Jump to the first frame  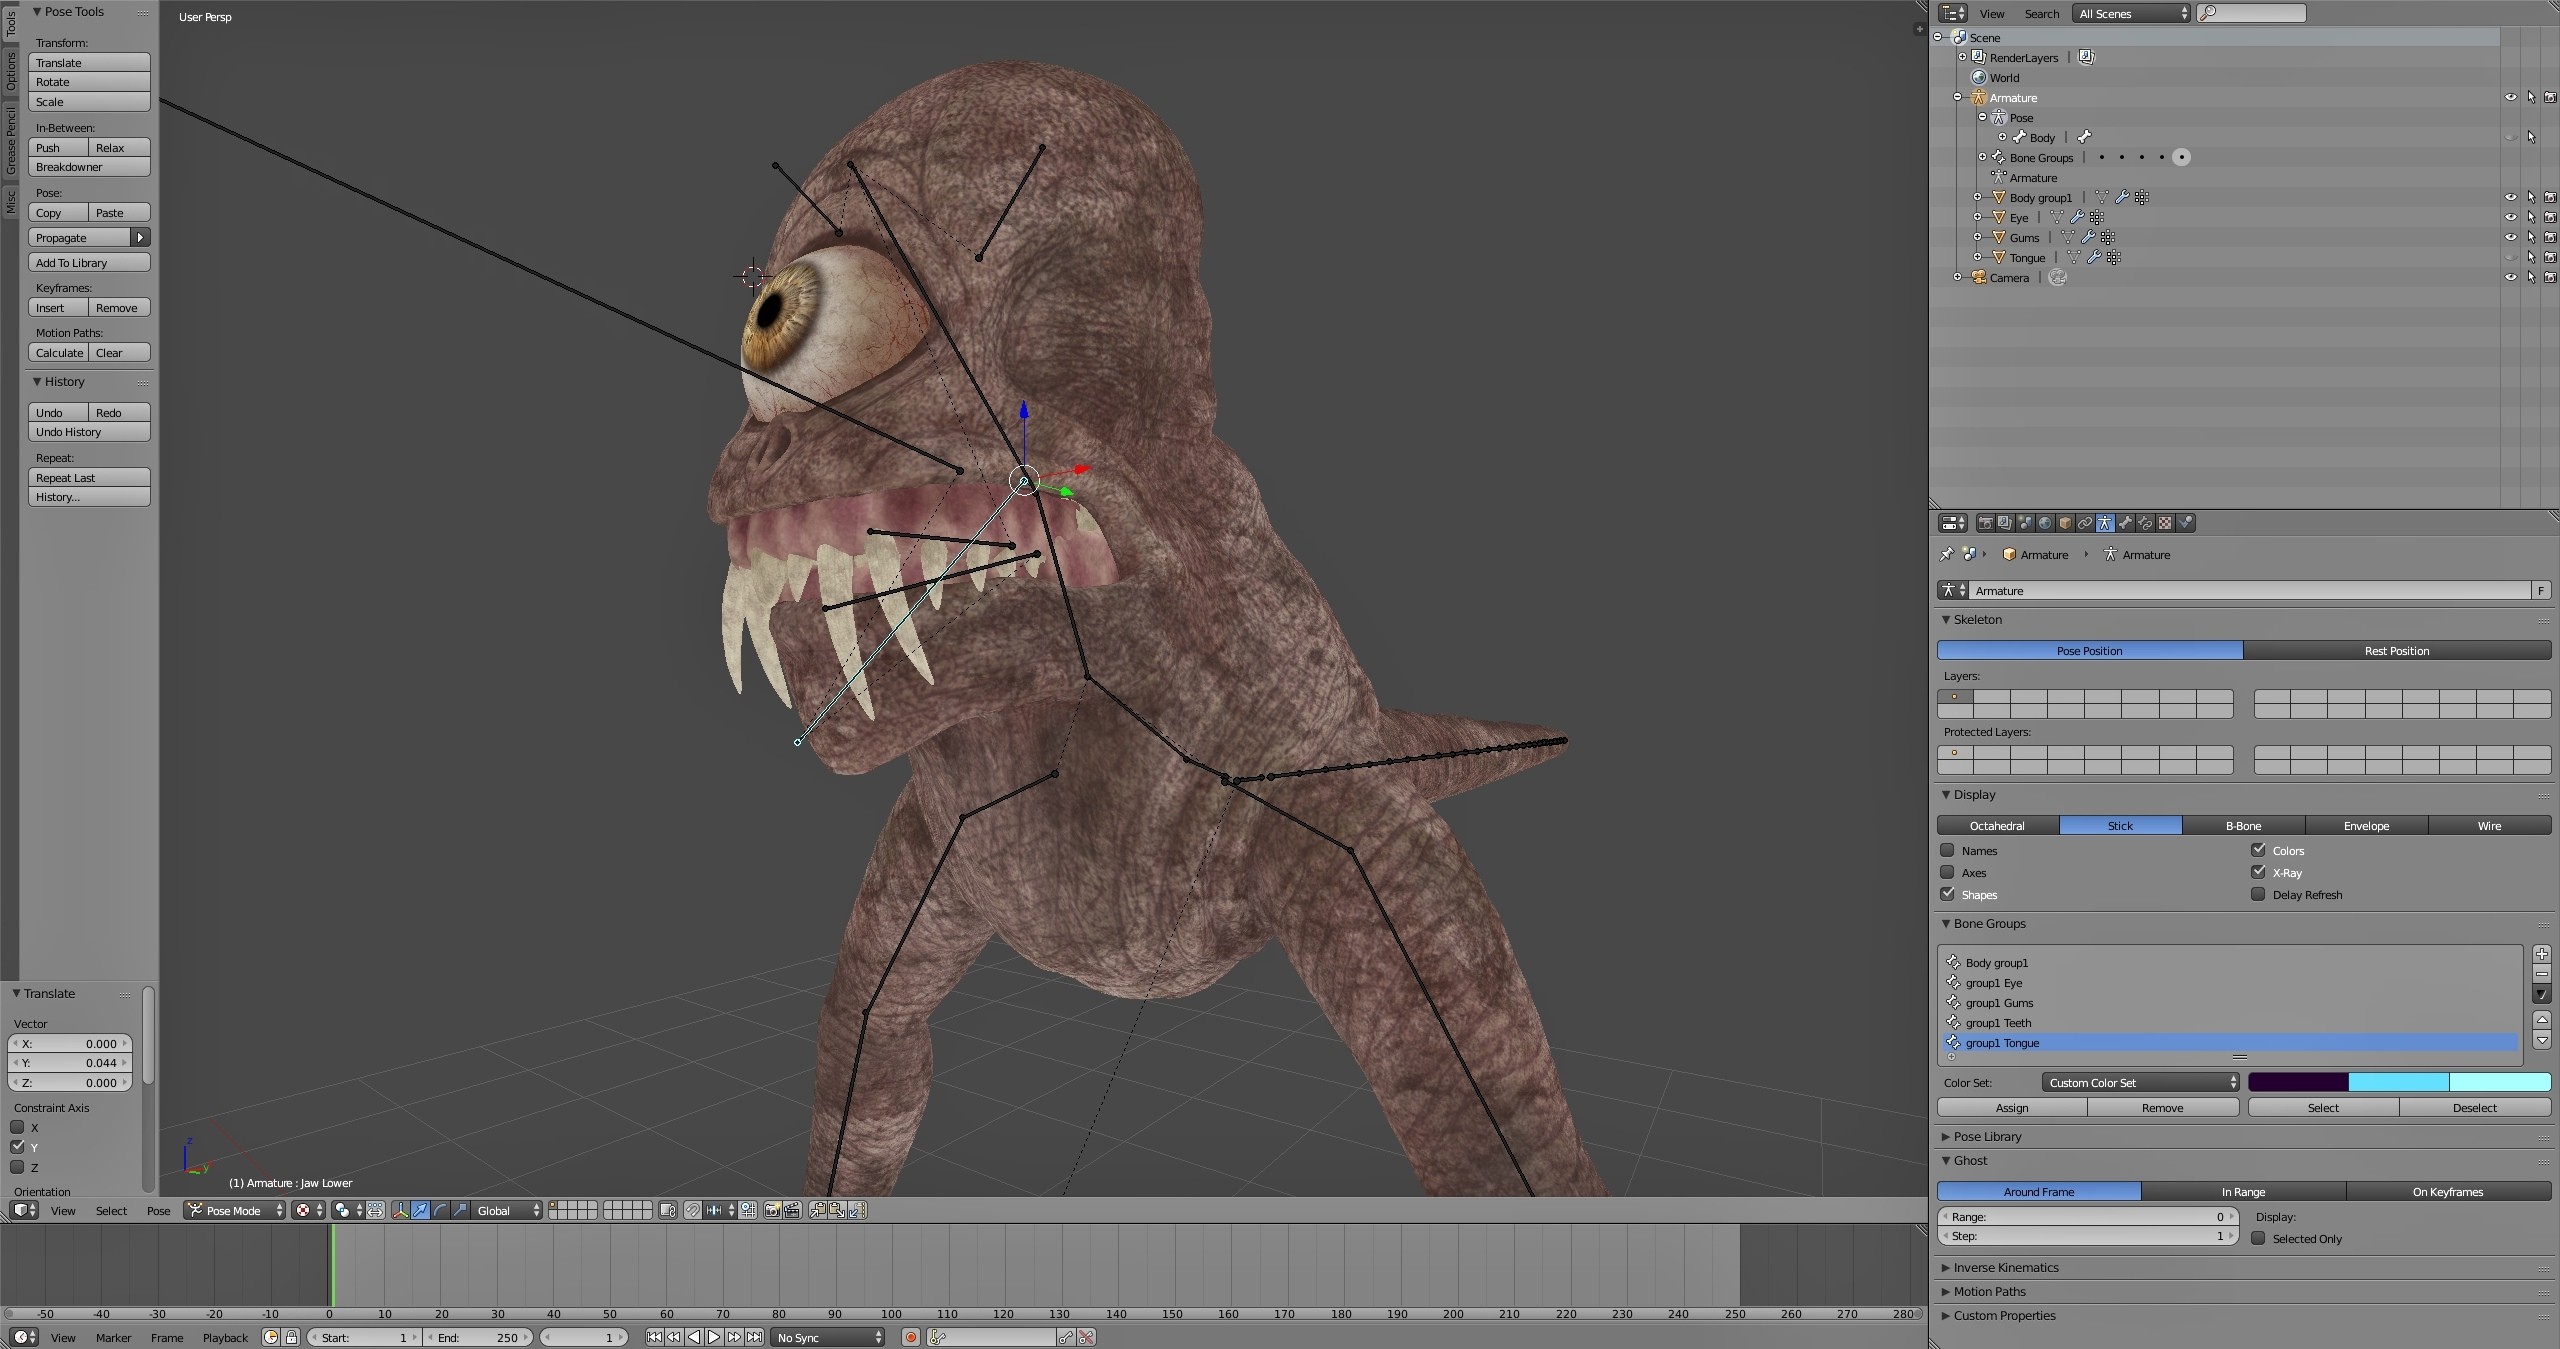(654, 1337)
